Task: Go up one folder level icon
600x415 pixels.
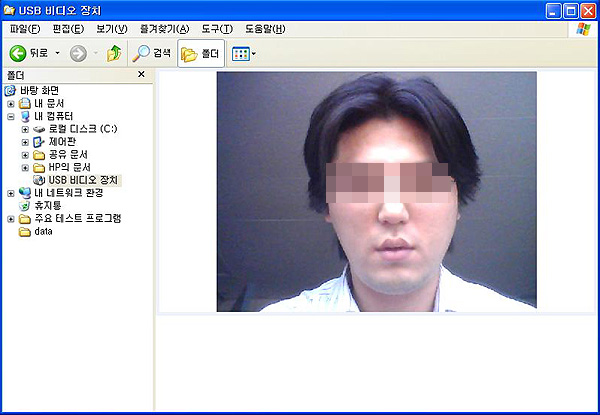Action: click(x=114, y=53)
